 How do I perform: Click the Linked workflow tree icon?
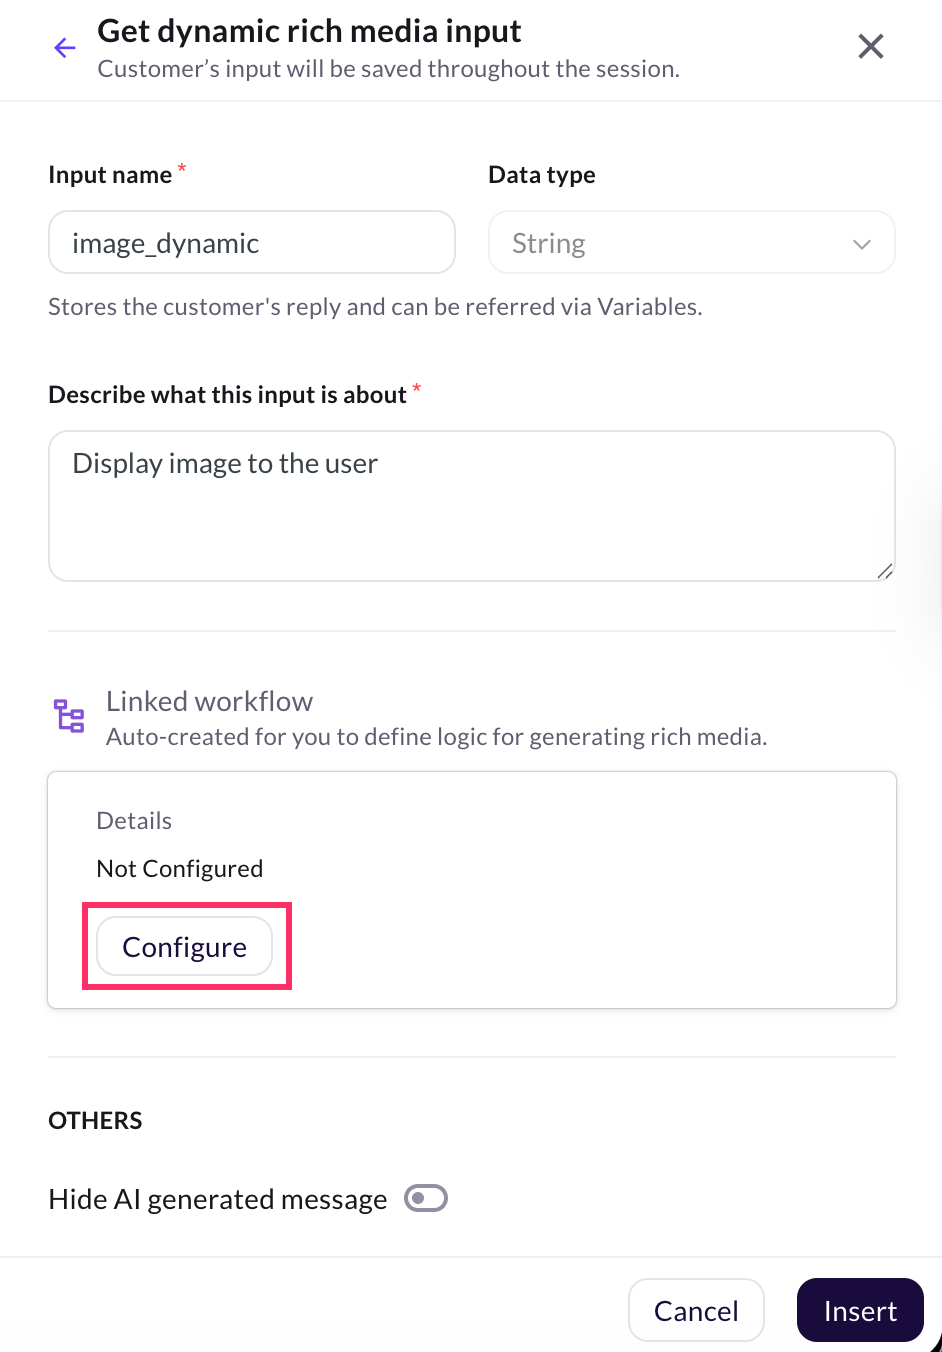(69, 716)
